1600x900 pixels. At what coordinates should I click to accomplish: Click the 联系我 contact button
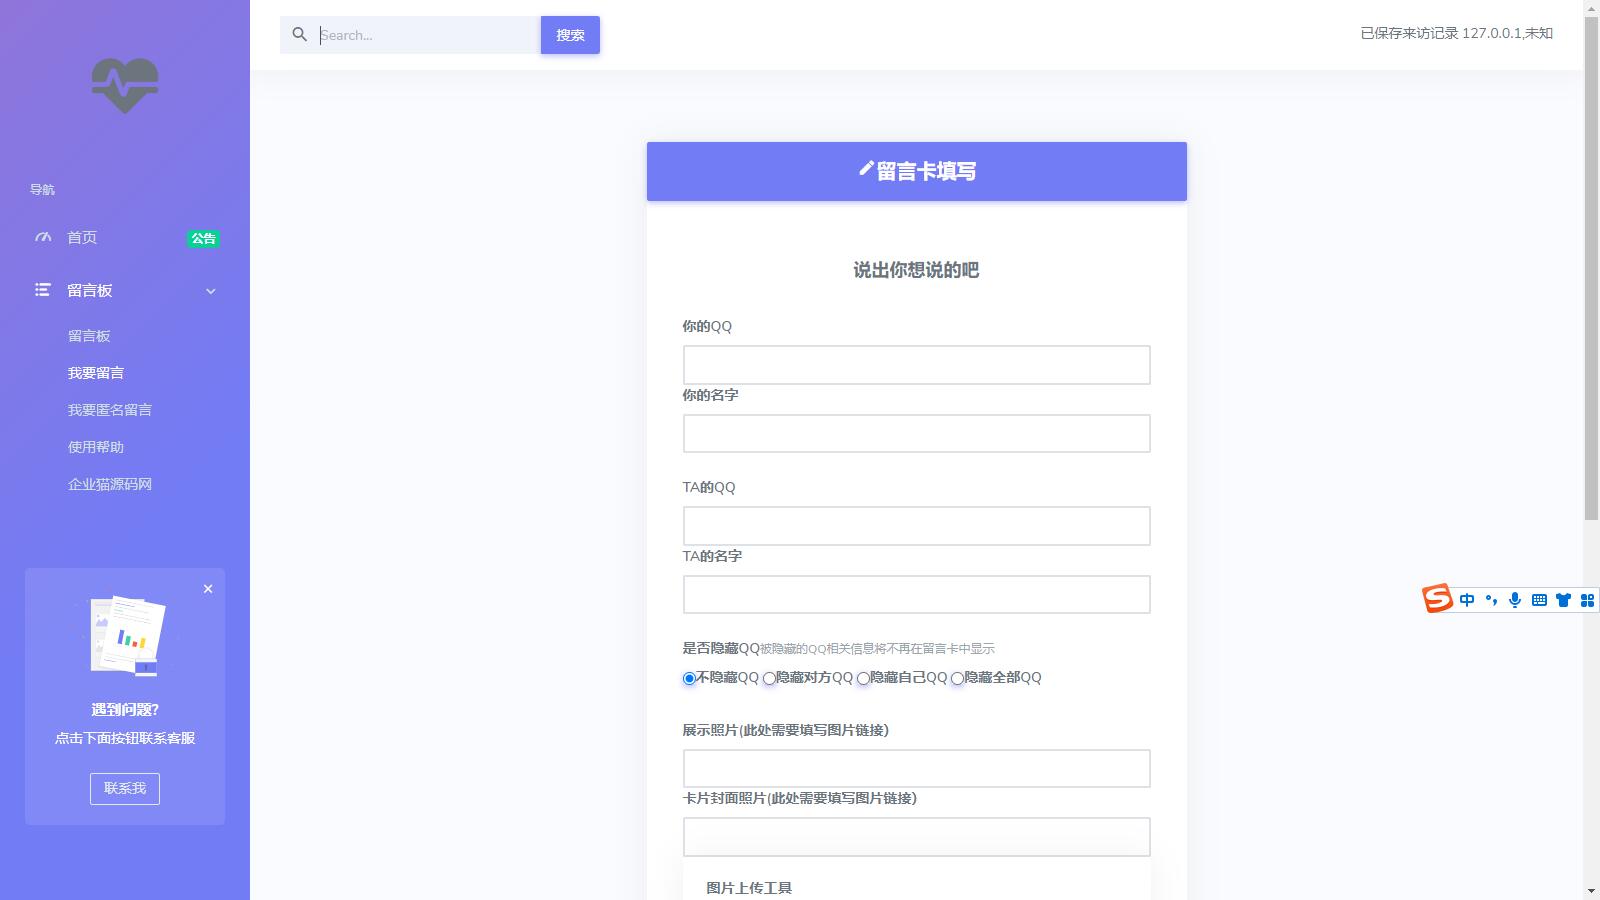coord(124,788)
